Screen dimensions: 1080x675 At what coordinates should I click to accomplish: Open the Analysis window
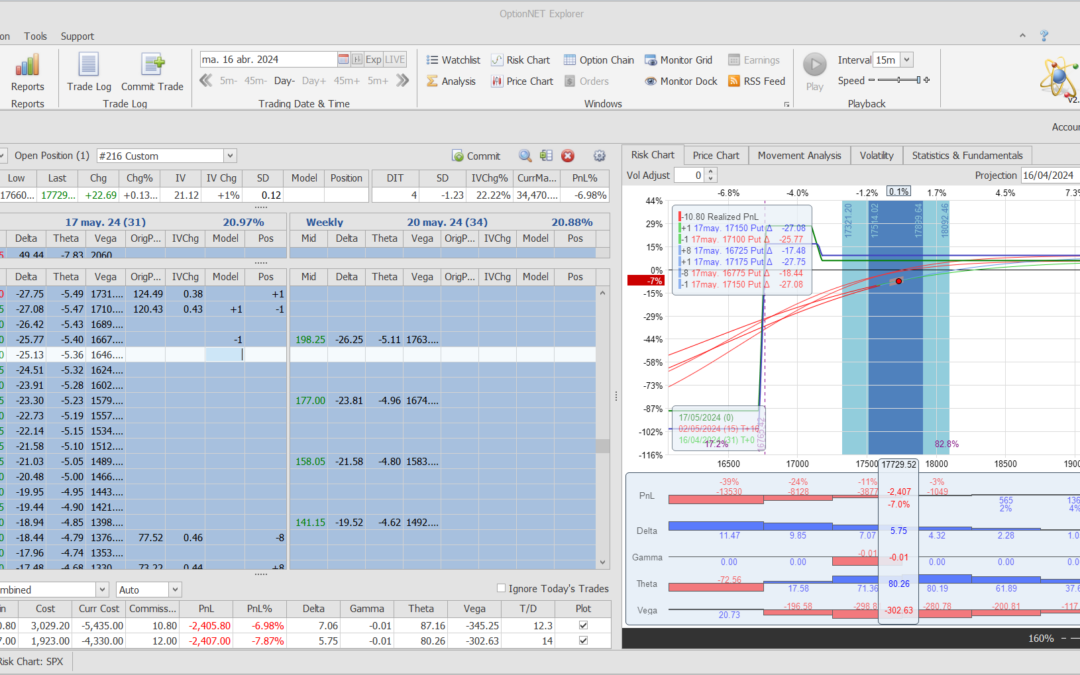coord(450,81)
